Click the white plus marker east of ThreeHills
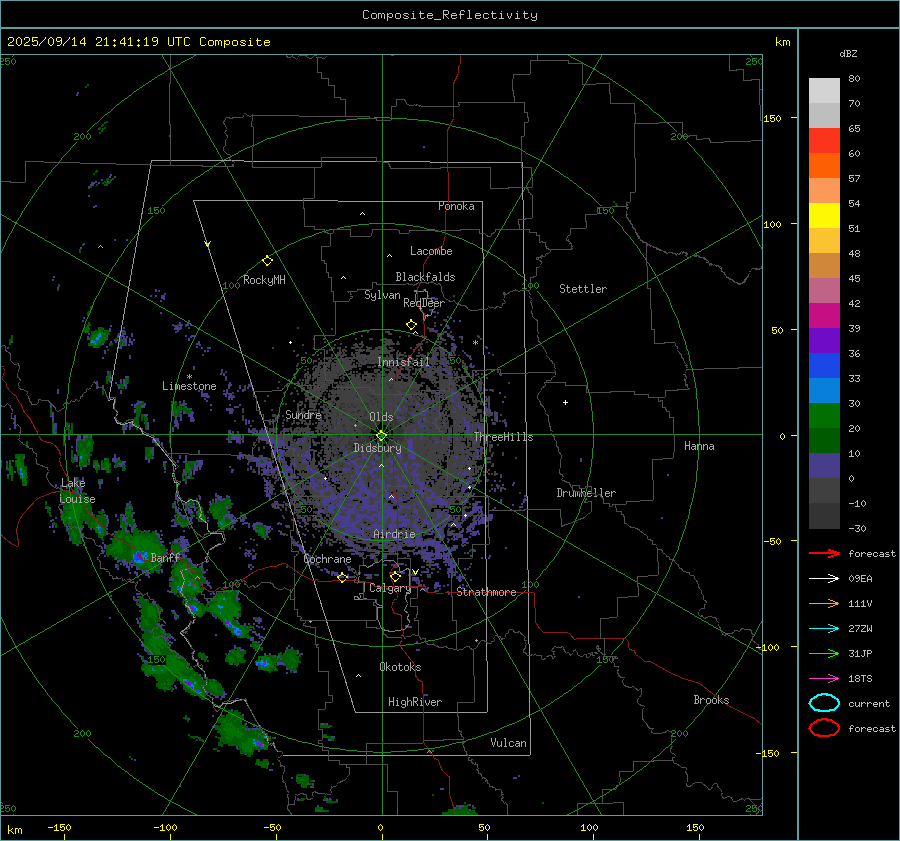 [x=565, y=402]
